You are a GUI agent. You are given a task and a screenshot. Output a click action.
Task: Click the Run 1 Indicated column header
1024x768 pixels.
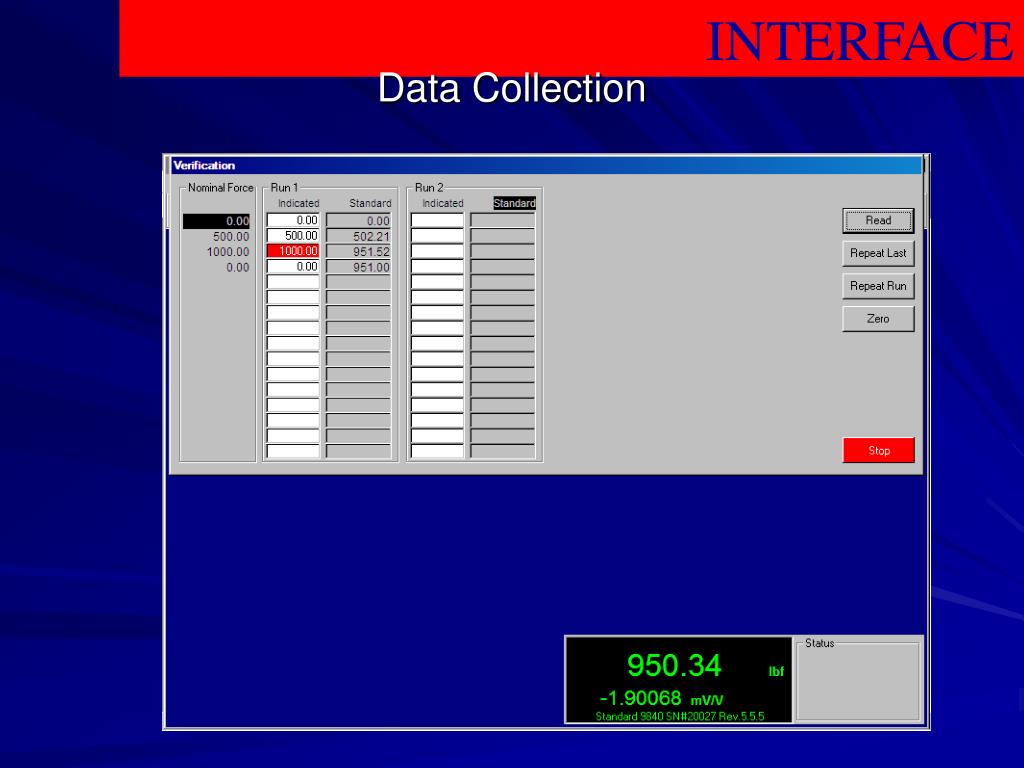coord(298,203)
